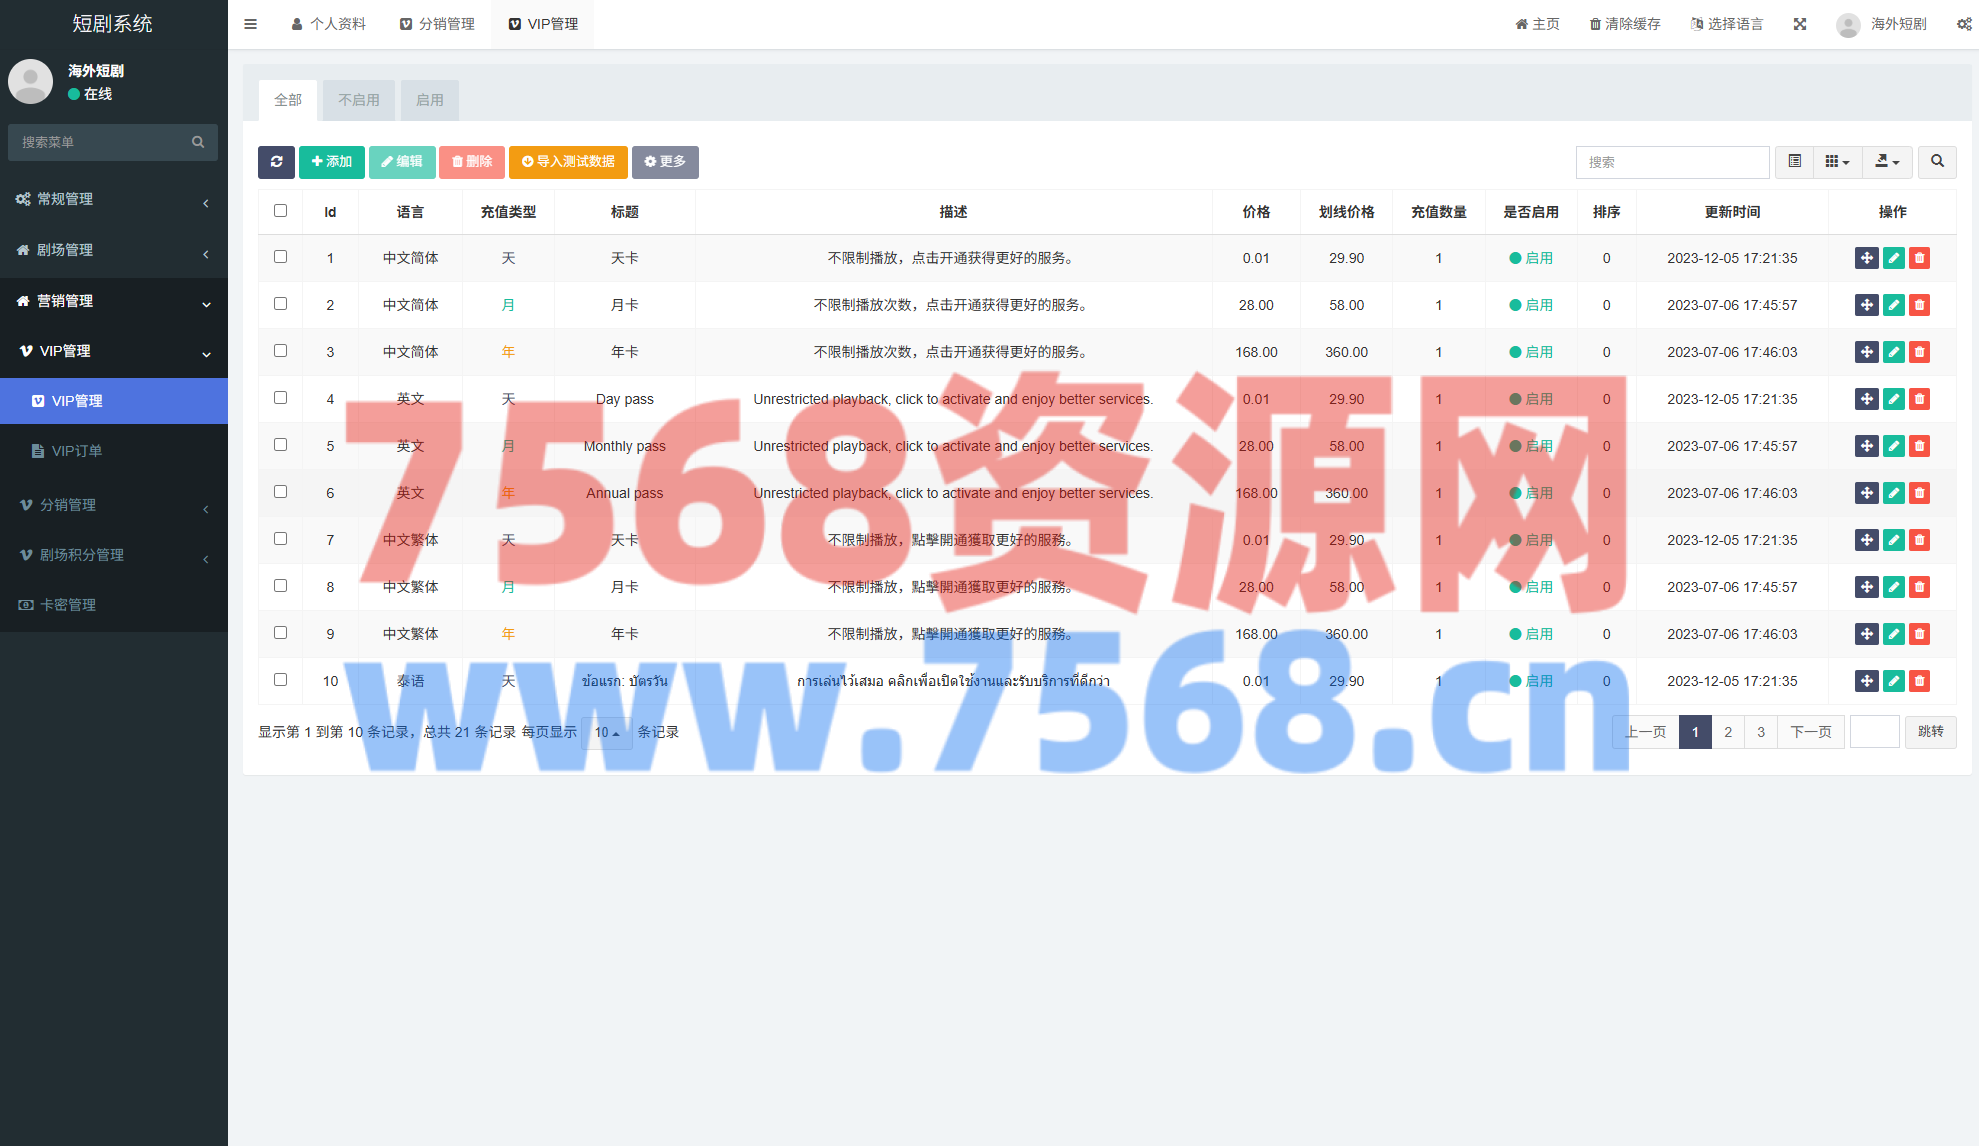Toggle the 启用 status for row 7
Image resolution: width=1979 pixels, height=1146 pixels.
[x=1531, y=540]
